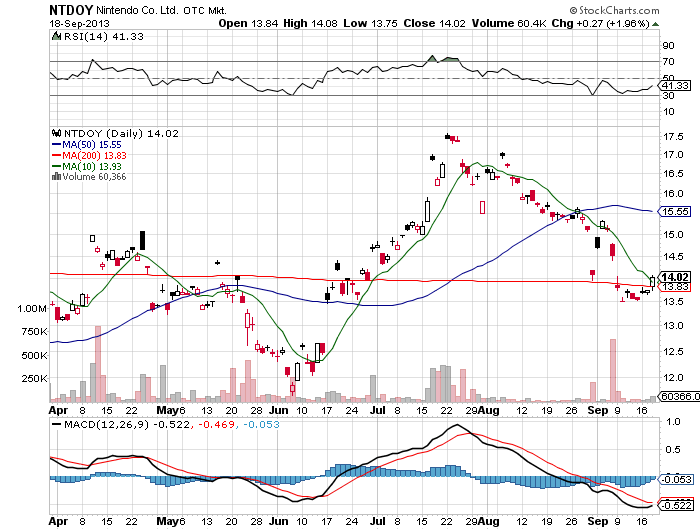
Task: Click the 'Chg +0.27 (+1.96%)' value
Action: pos(600,23)
